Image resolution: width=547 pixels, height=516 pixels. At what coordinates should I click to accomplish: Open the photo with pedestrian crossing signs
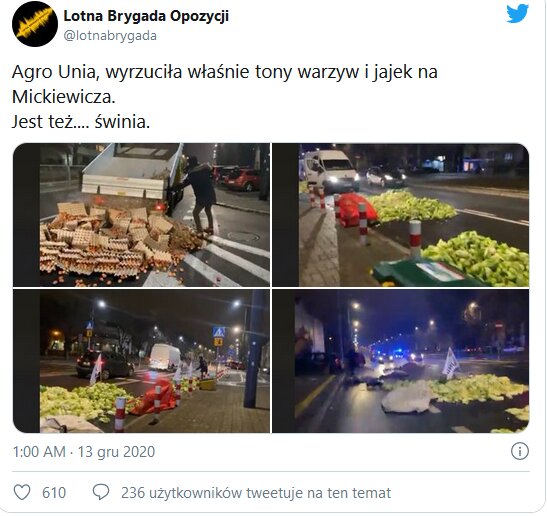tap(141, 361)
